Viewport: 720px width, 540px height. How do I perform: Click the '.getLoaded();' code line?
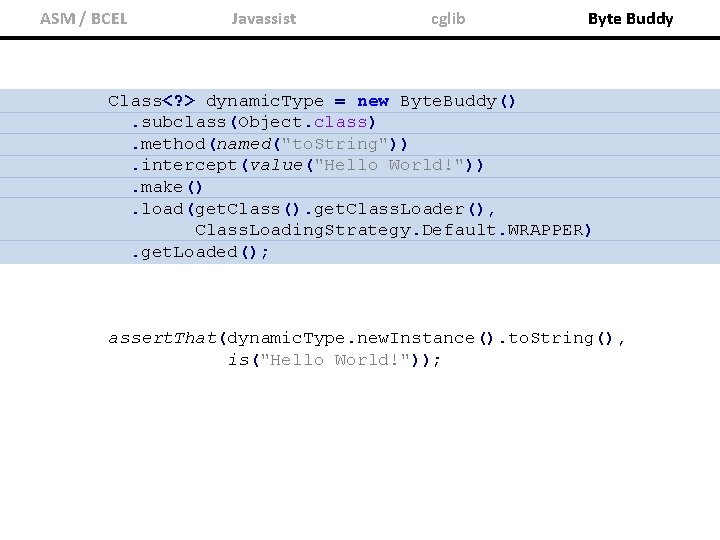coord(200,252)
